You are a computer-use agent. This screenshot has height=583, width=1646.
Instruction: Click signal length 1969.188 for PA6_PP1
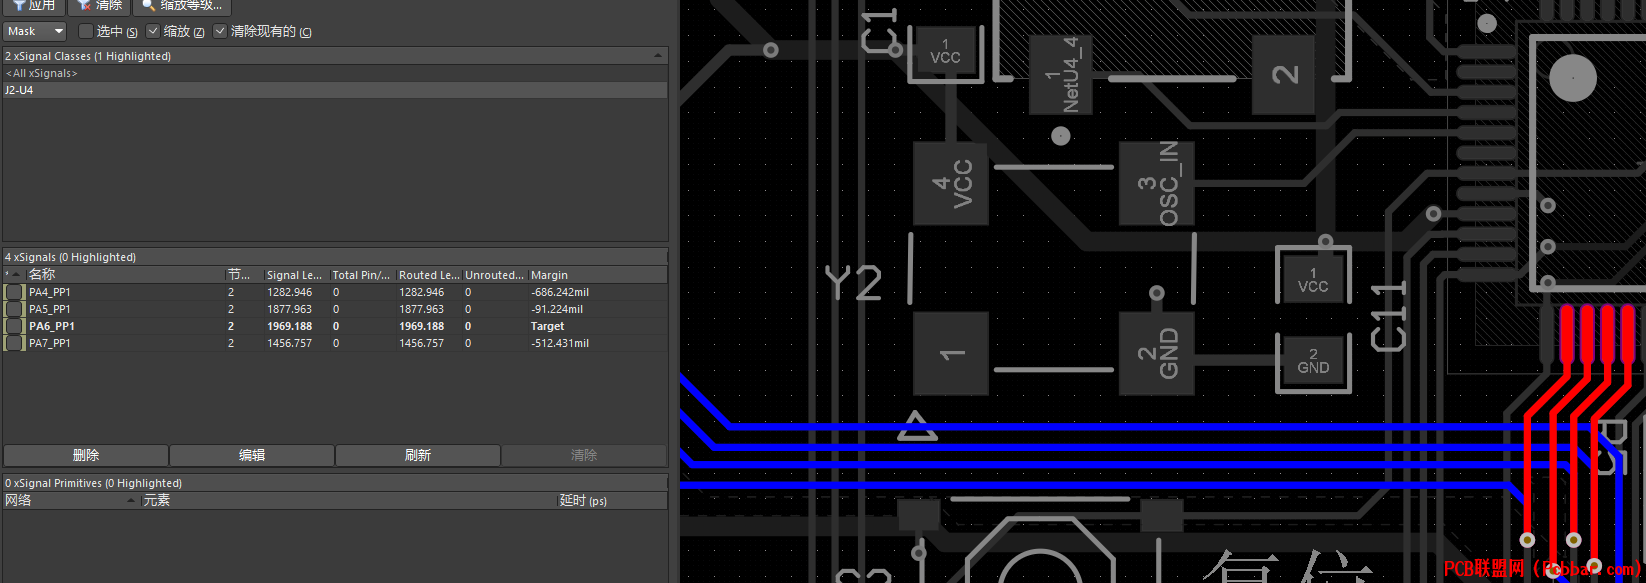point(289,326)
